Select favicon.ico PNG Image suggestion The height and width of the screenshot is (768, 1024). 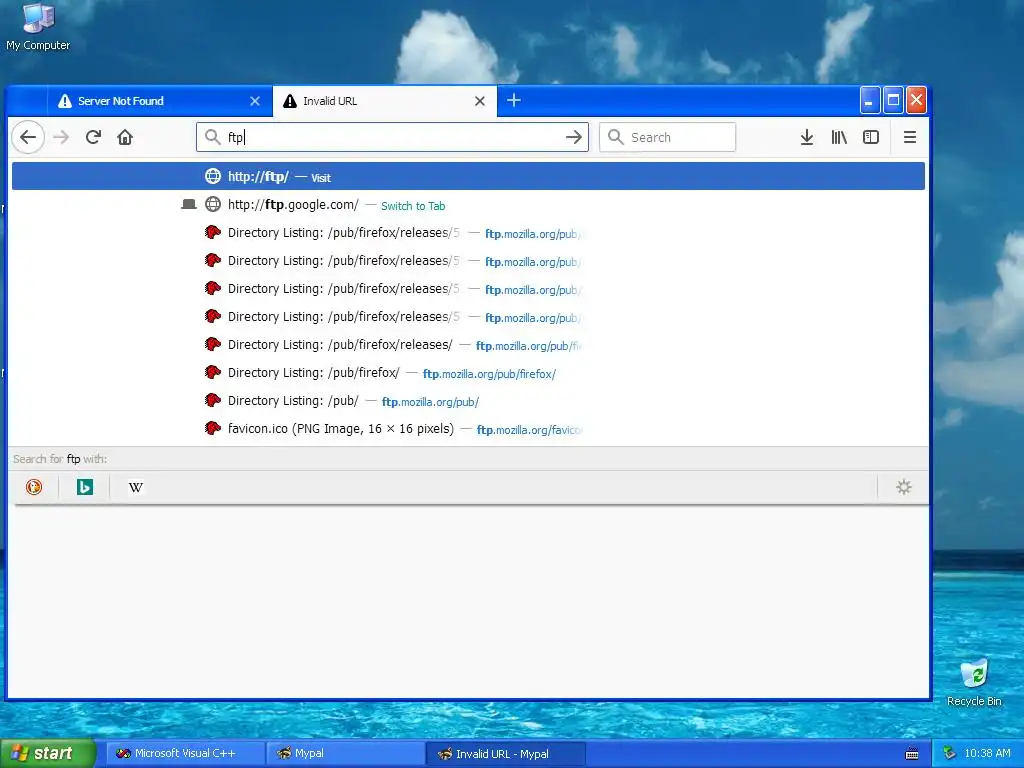[x=468, y=429]
